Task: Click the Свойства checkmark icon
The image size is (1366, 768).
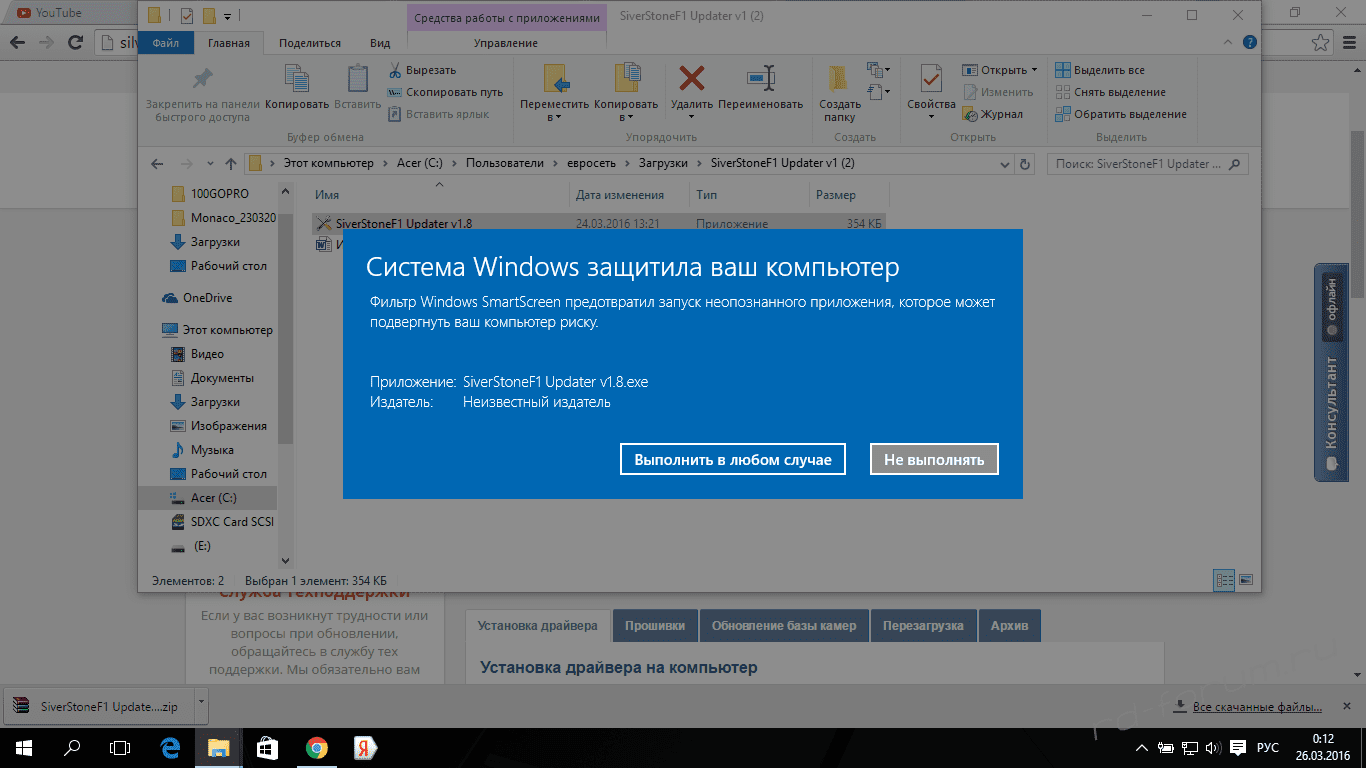Action: click(x=932, y=79)
